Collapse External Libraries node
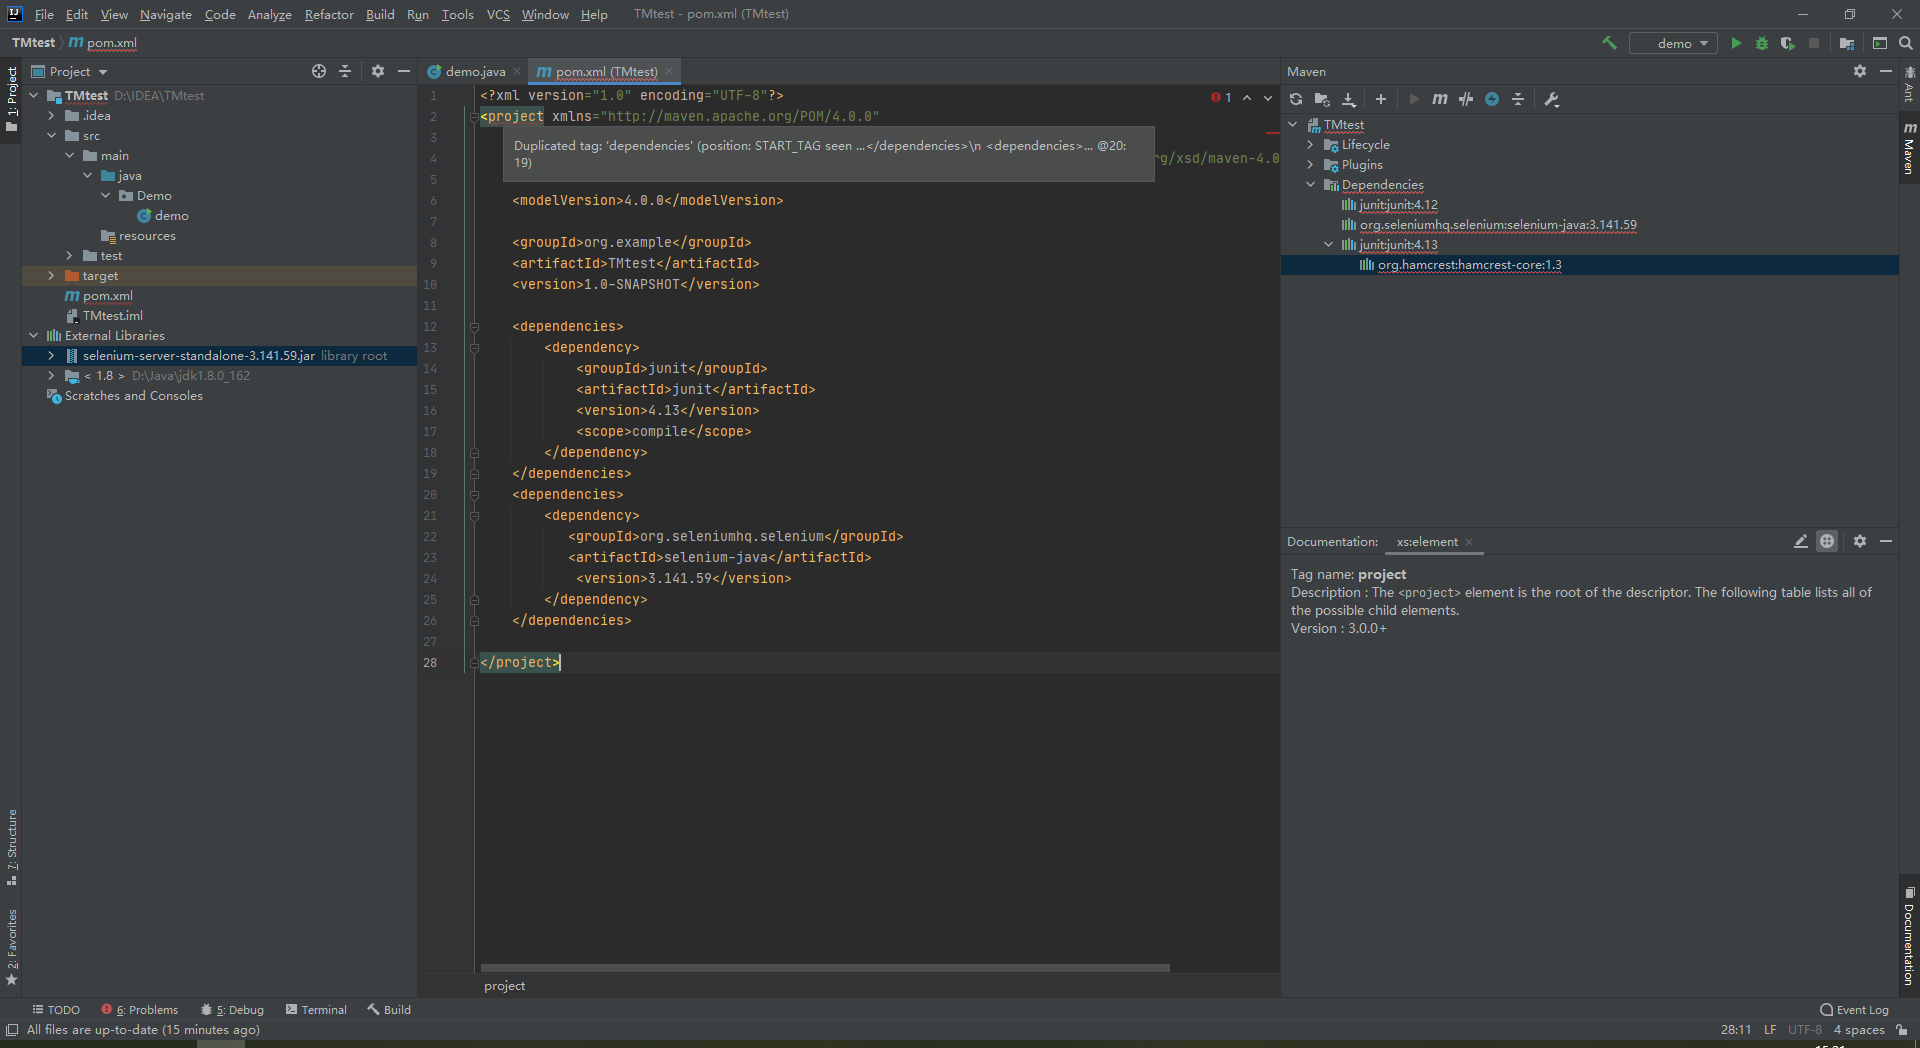The height and width of the screenshot is (1048, 1920). click(x=33, y=336)
